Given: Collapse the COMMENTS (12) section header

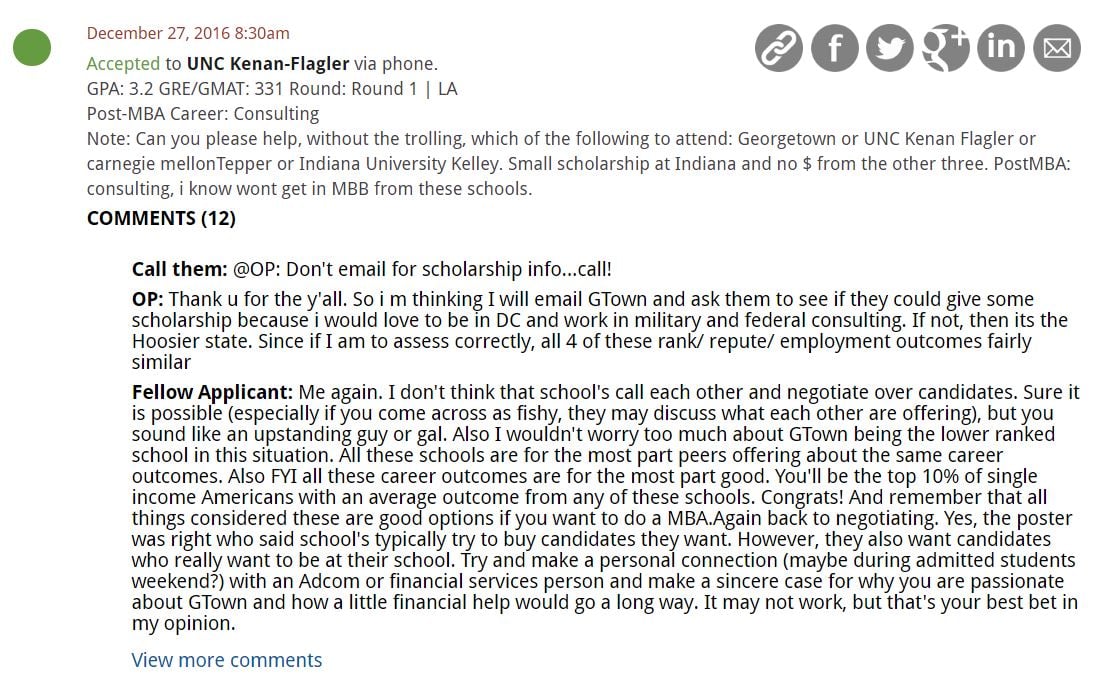Looking at the screenshot, I should [161, 218].
